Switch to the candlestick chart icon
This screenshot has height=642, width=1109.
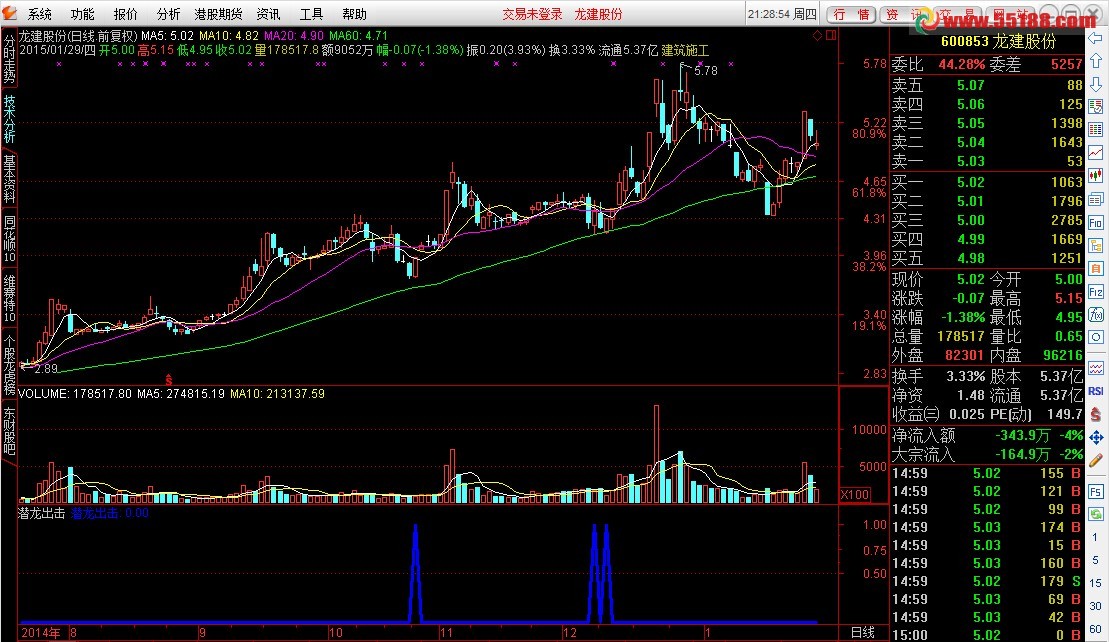[x=1096, y=176]
